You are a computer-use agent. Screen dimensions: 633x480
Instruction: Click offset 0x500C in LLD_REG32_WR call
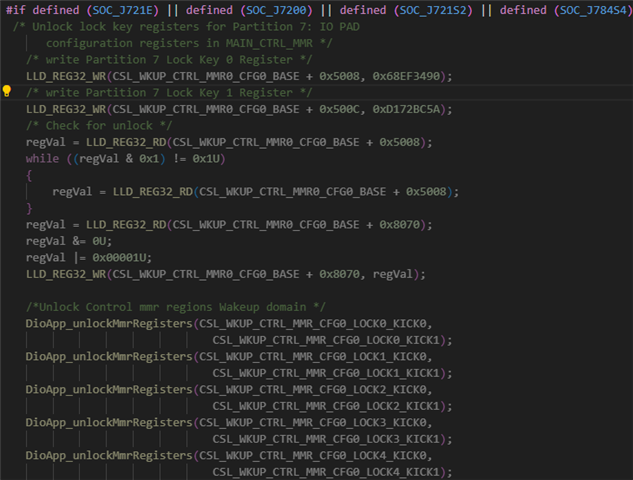pos(339,109)
